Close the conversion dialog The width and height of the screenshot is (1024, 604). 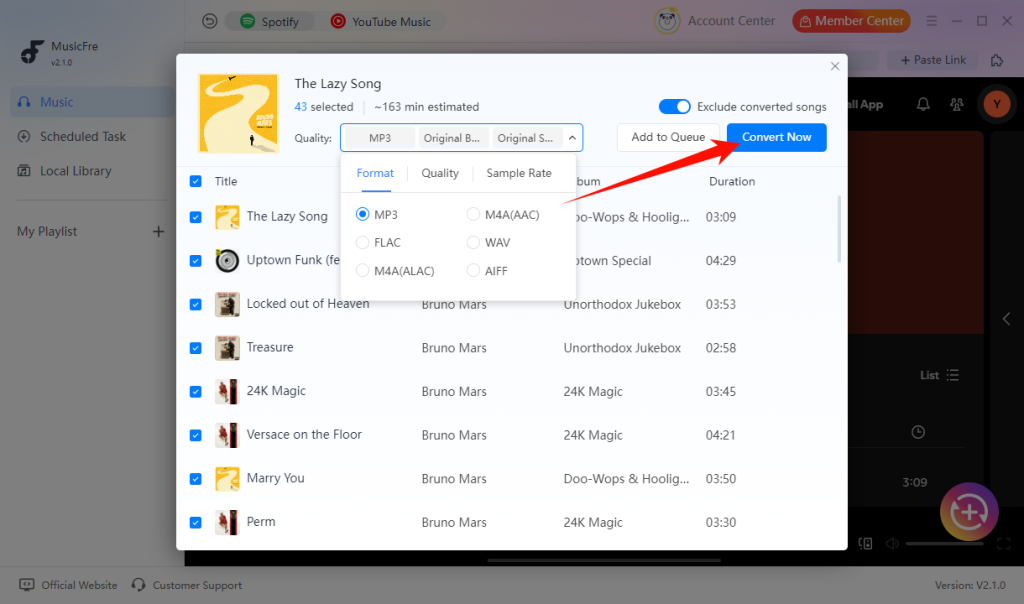click(835, 66)
